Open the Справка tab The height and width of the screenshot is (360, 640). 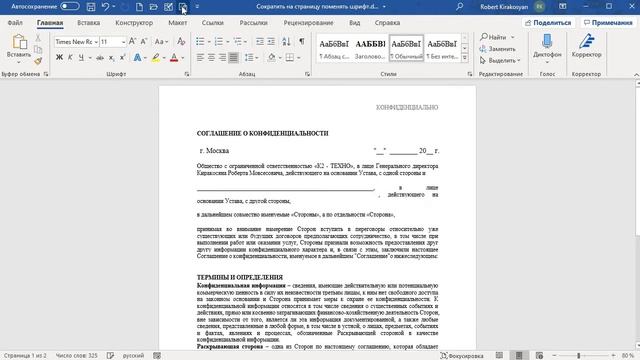point(387,23)
